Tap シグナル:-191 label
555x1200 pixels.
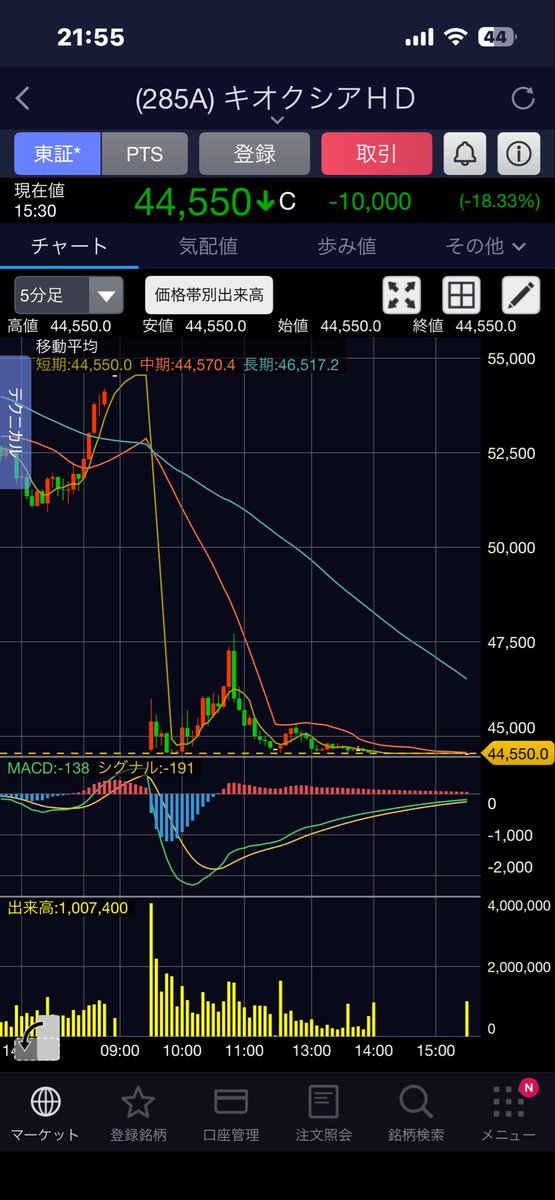[x=145, y=768]
